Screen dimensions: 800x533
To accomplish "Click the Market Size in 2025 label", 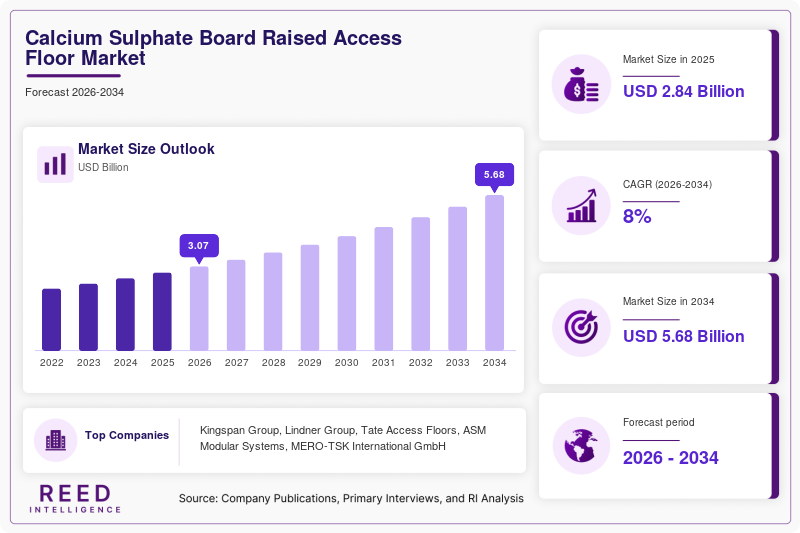I will click(x=668, y=59).
